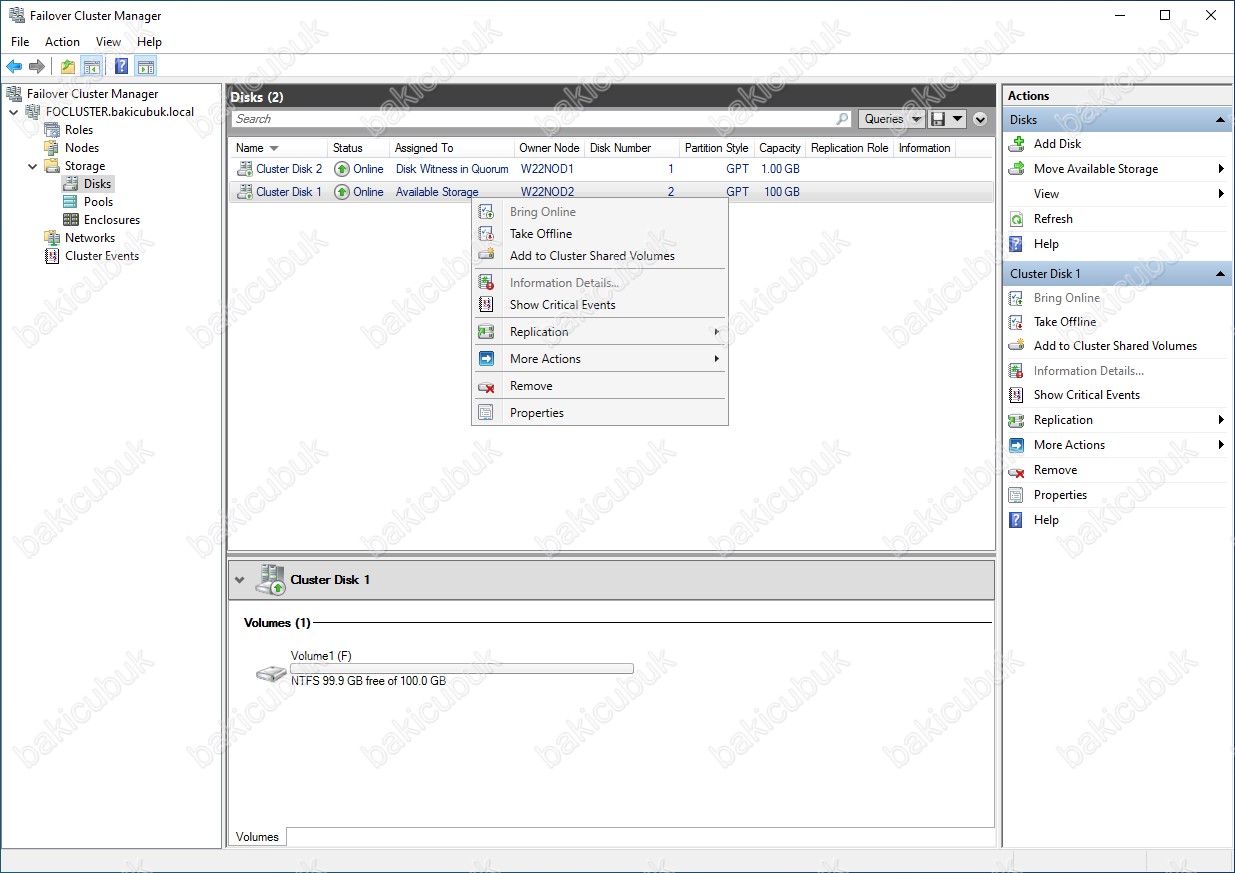Open the View menu in the menu bar

[x=108, y=42]
